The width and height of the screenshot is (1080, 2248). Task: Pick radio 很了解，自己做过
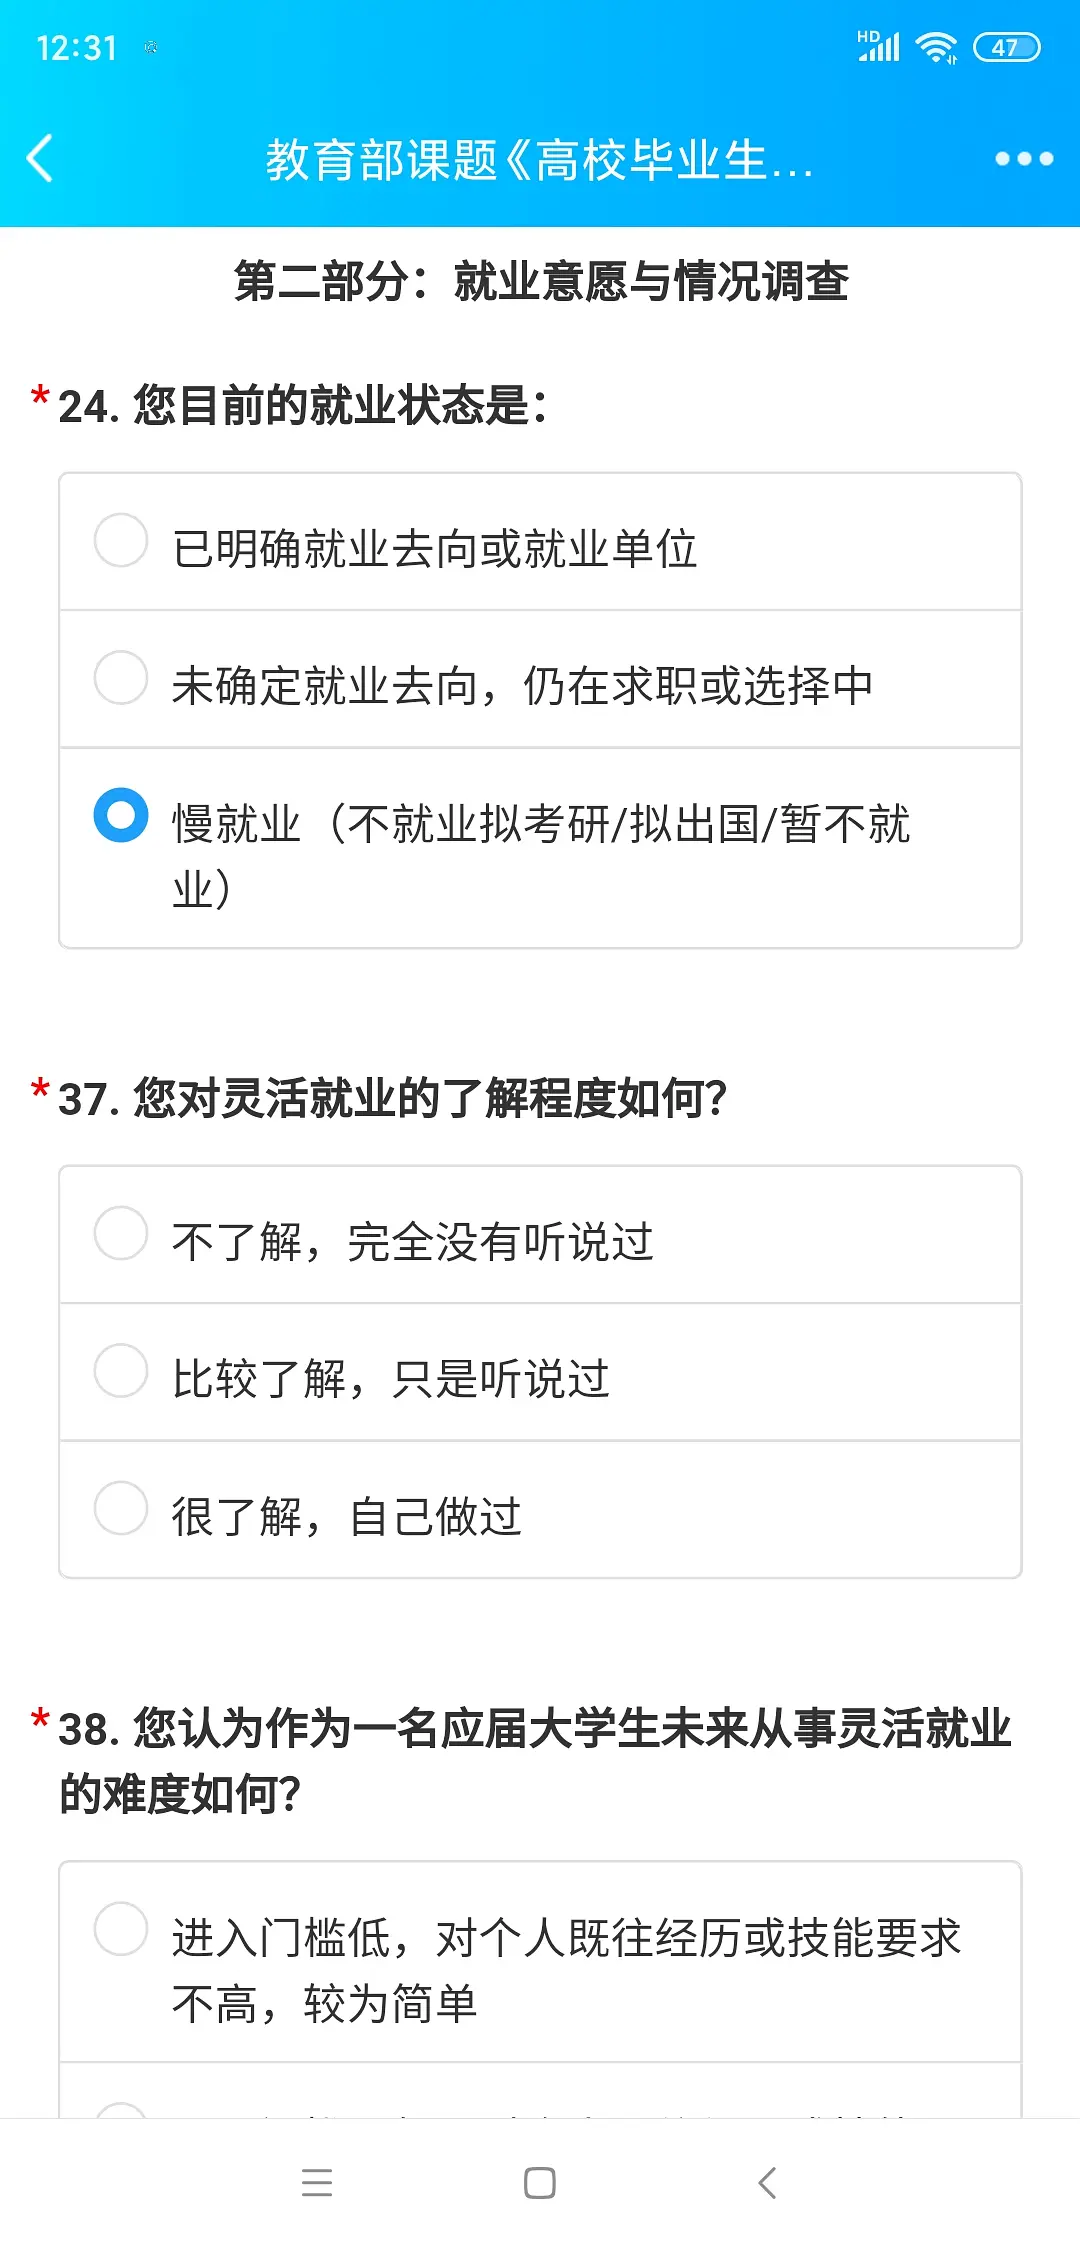(x=121, y=1508)
